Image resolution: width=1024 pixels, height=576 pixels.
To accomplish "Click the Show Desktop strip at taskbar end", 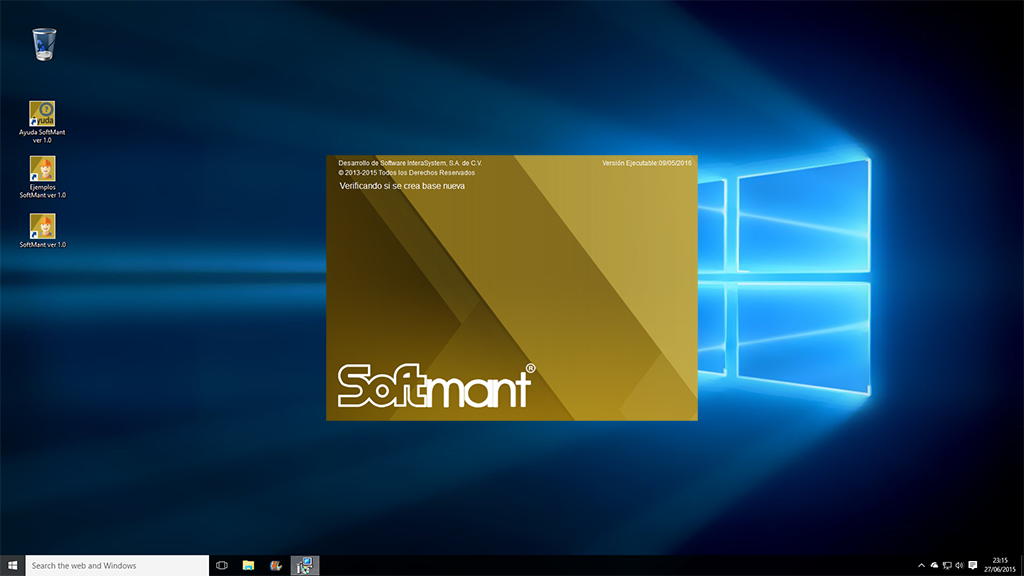I will click(x=1021, y=565).
